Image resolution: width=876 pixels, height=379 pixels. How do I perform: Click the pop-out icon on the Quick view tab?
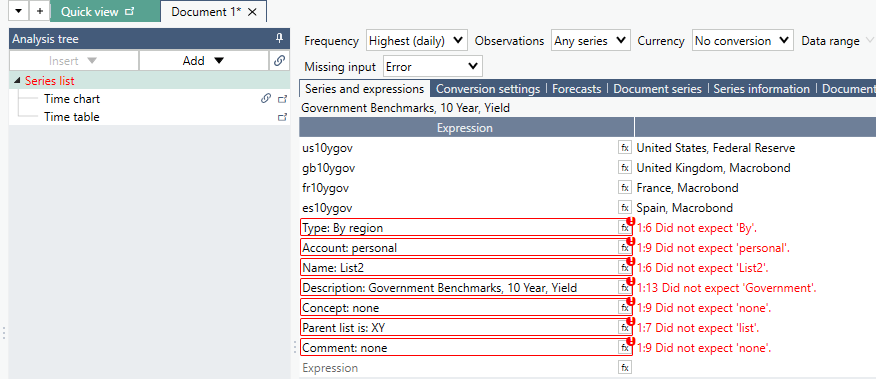click(130, 11)
